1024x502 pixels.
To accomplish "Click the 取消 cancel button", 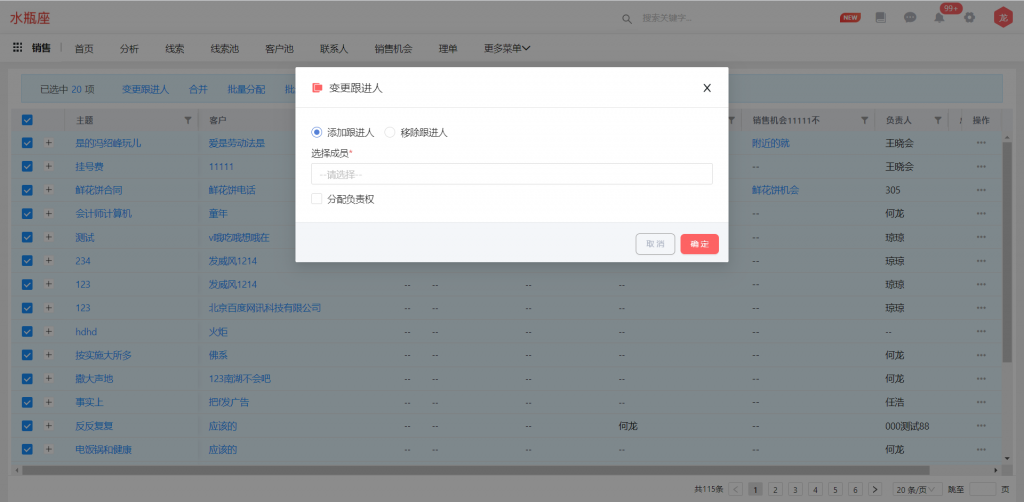I will [655, 244].
